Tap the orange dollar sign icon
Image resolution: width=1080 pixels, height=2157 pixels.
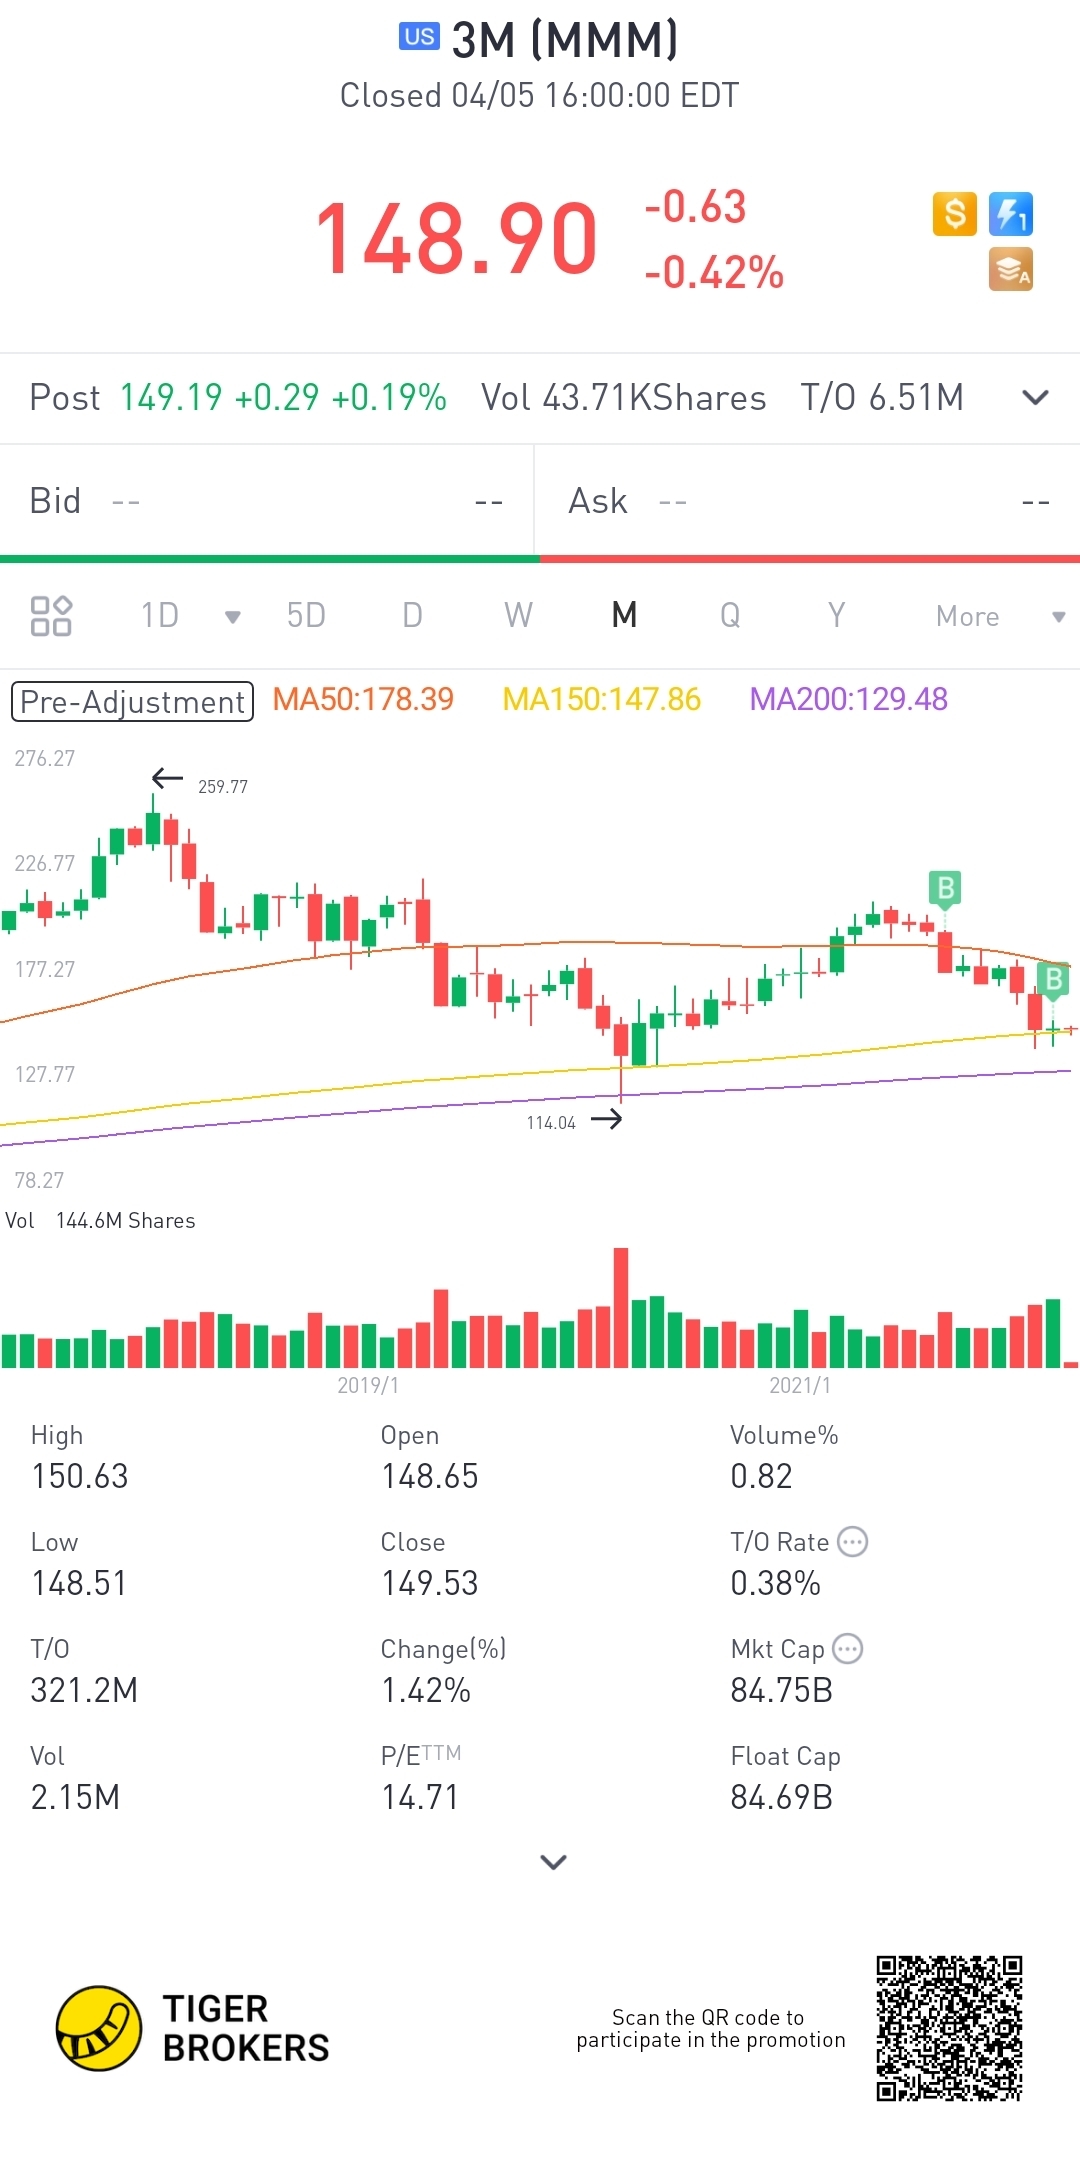954,214
